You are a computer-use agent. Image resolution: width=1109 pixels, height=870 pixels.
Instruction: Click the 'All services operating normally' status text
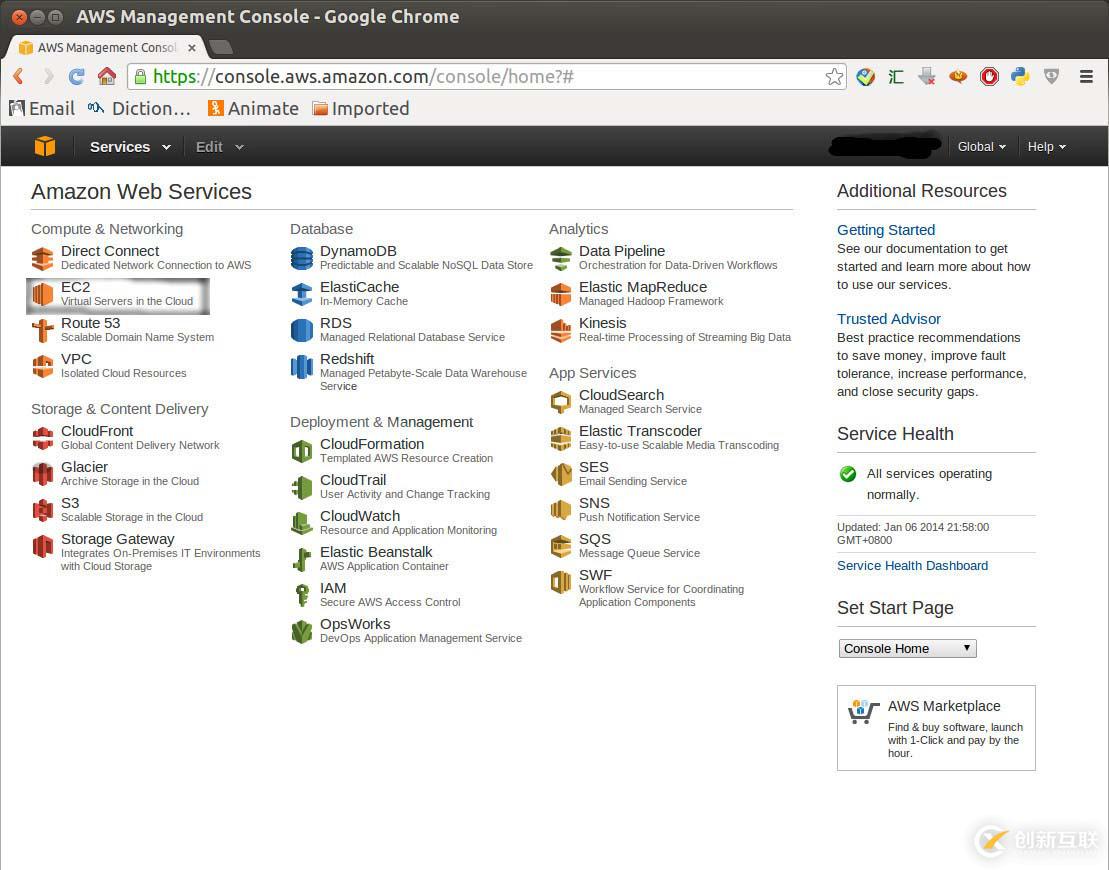click(929, 484)
